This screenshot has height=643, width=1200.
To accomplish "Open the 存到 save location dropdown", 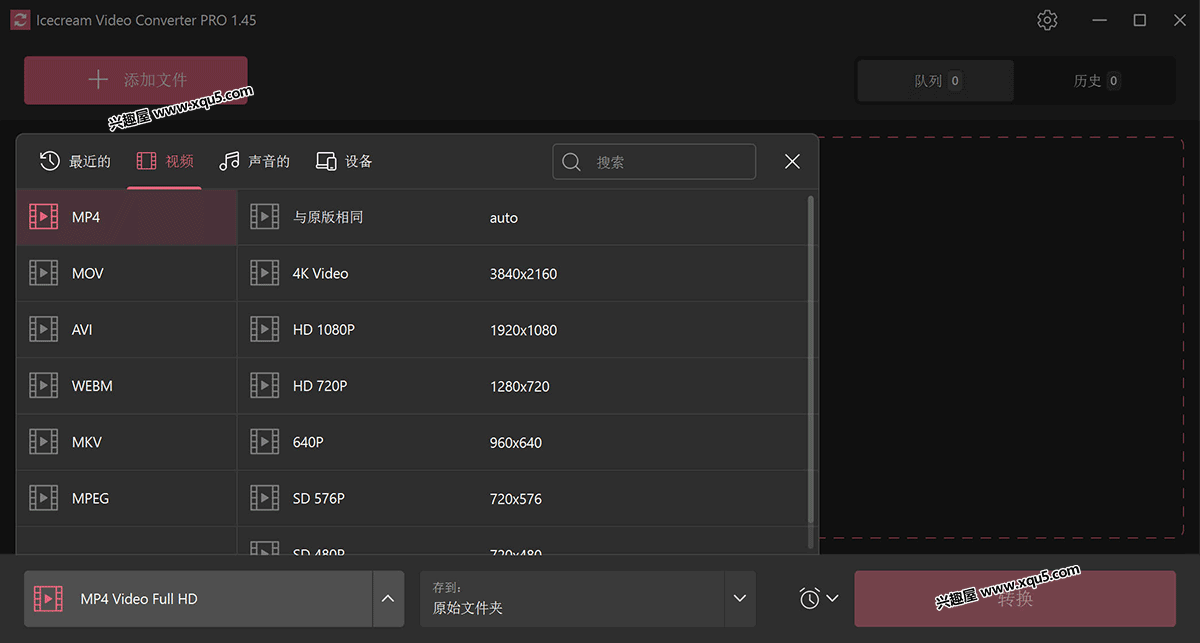I will (588, 599).
